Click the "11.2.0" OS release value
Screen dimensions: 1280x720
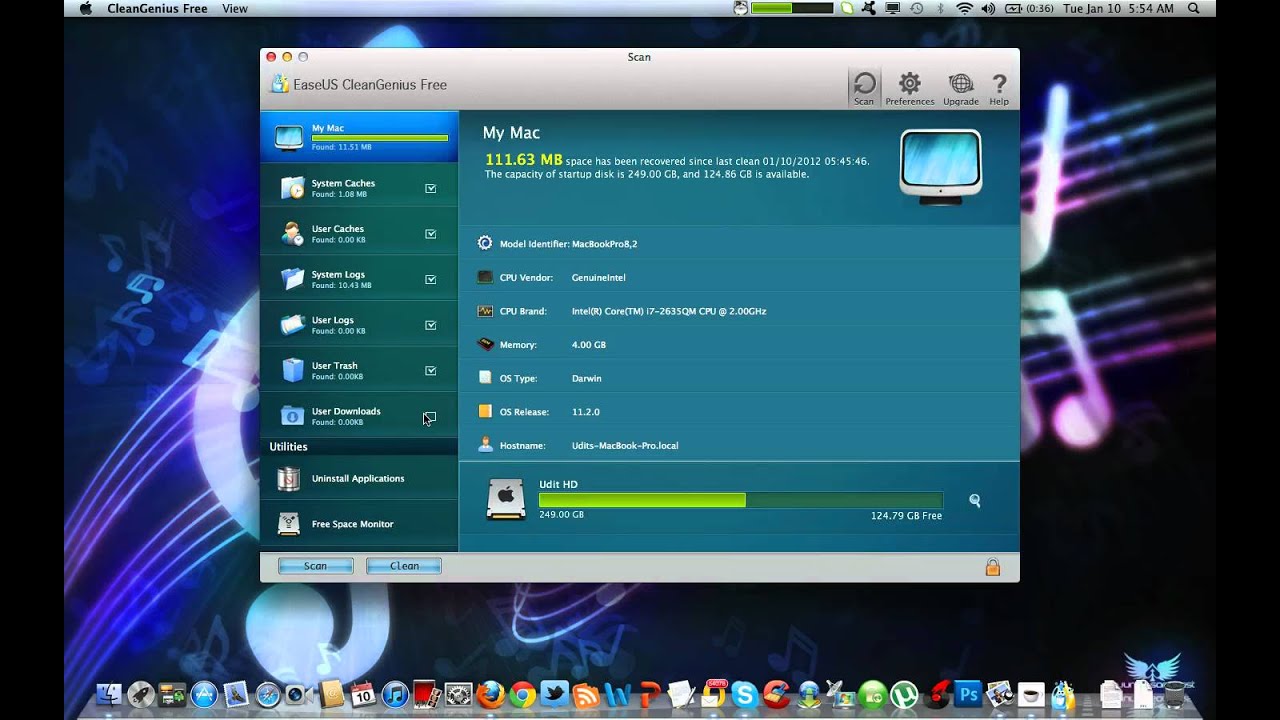click(585, 412)
